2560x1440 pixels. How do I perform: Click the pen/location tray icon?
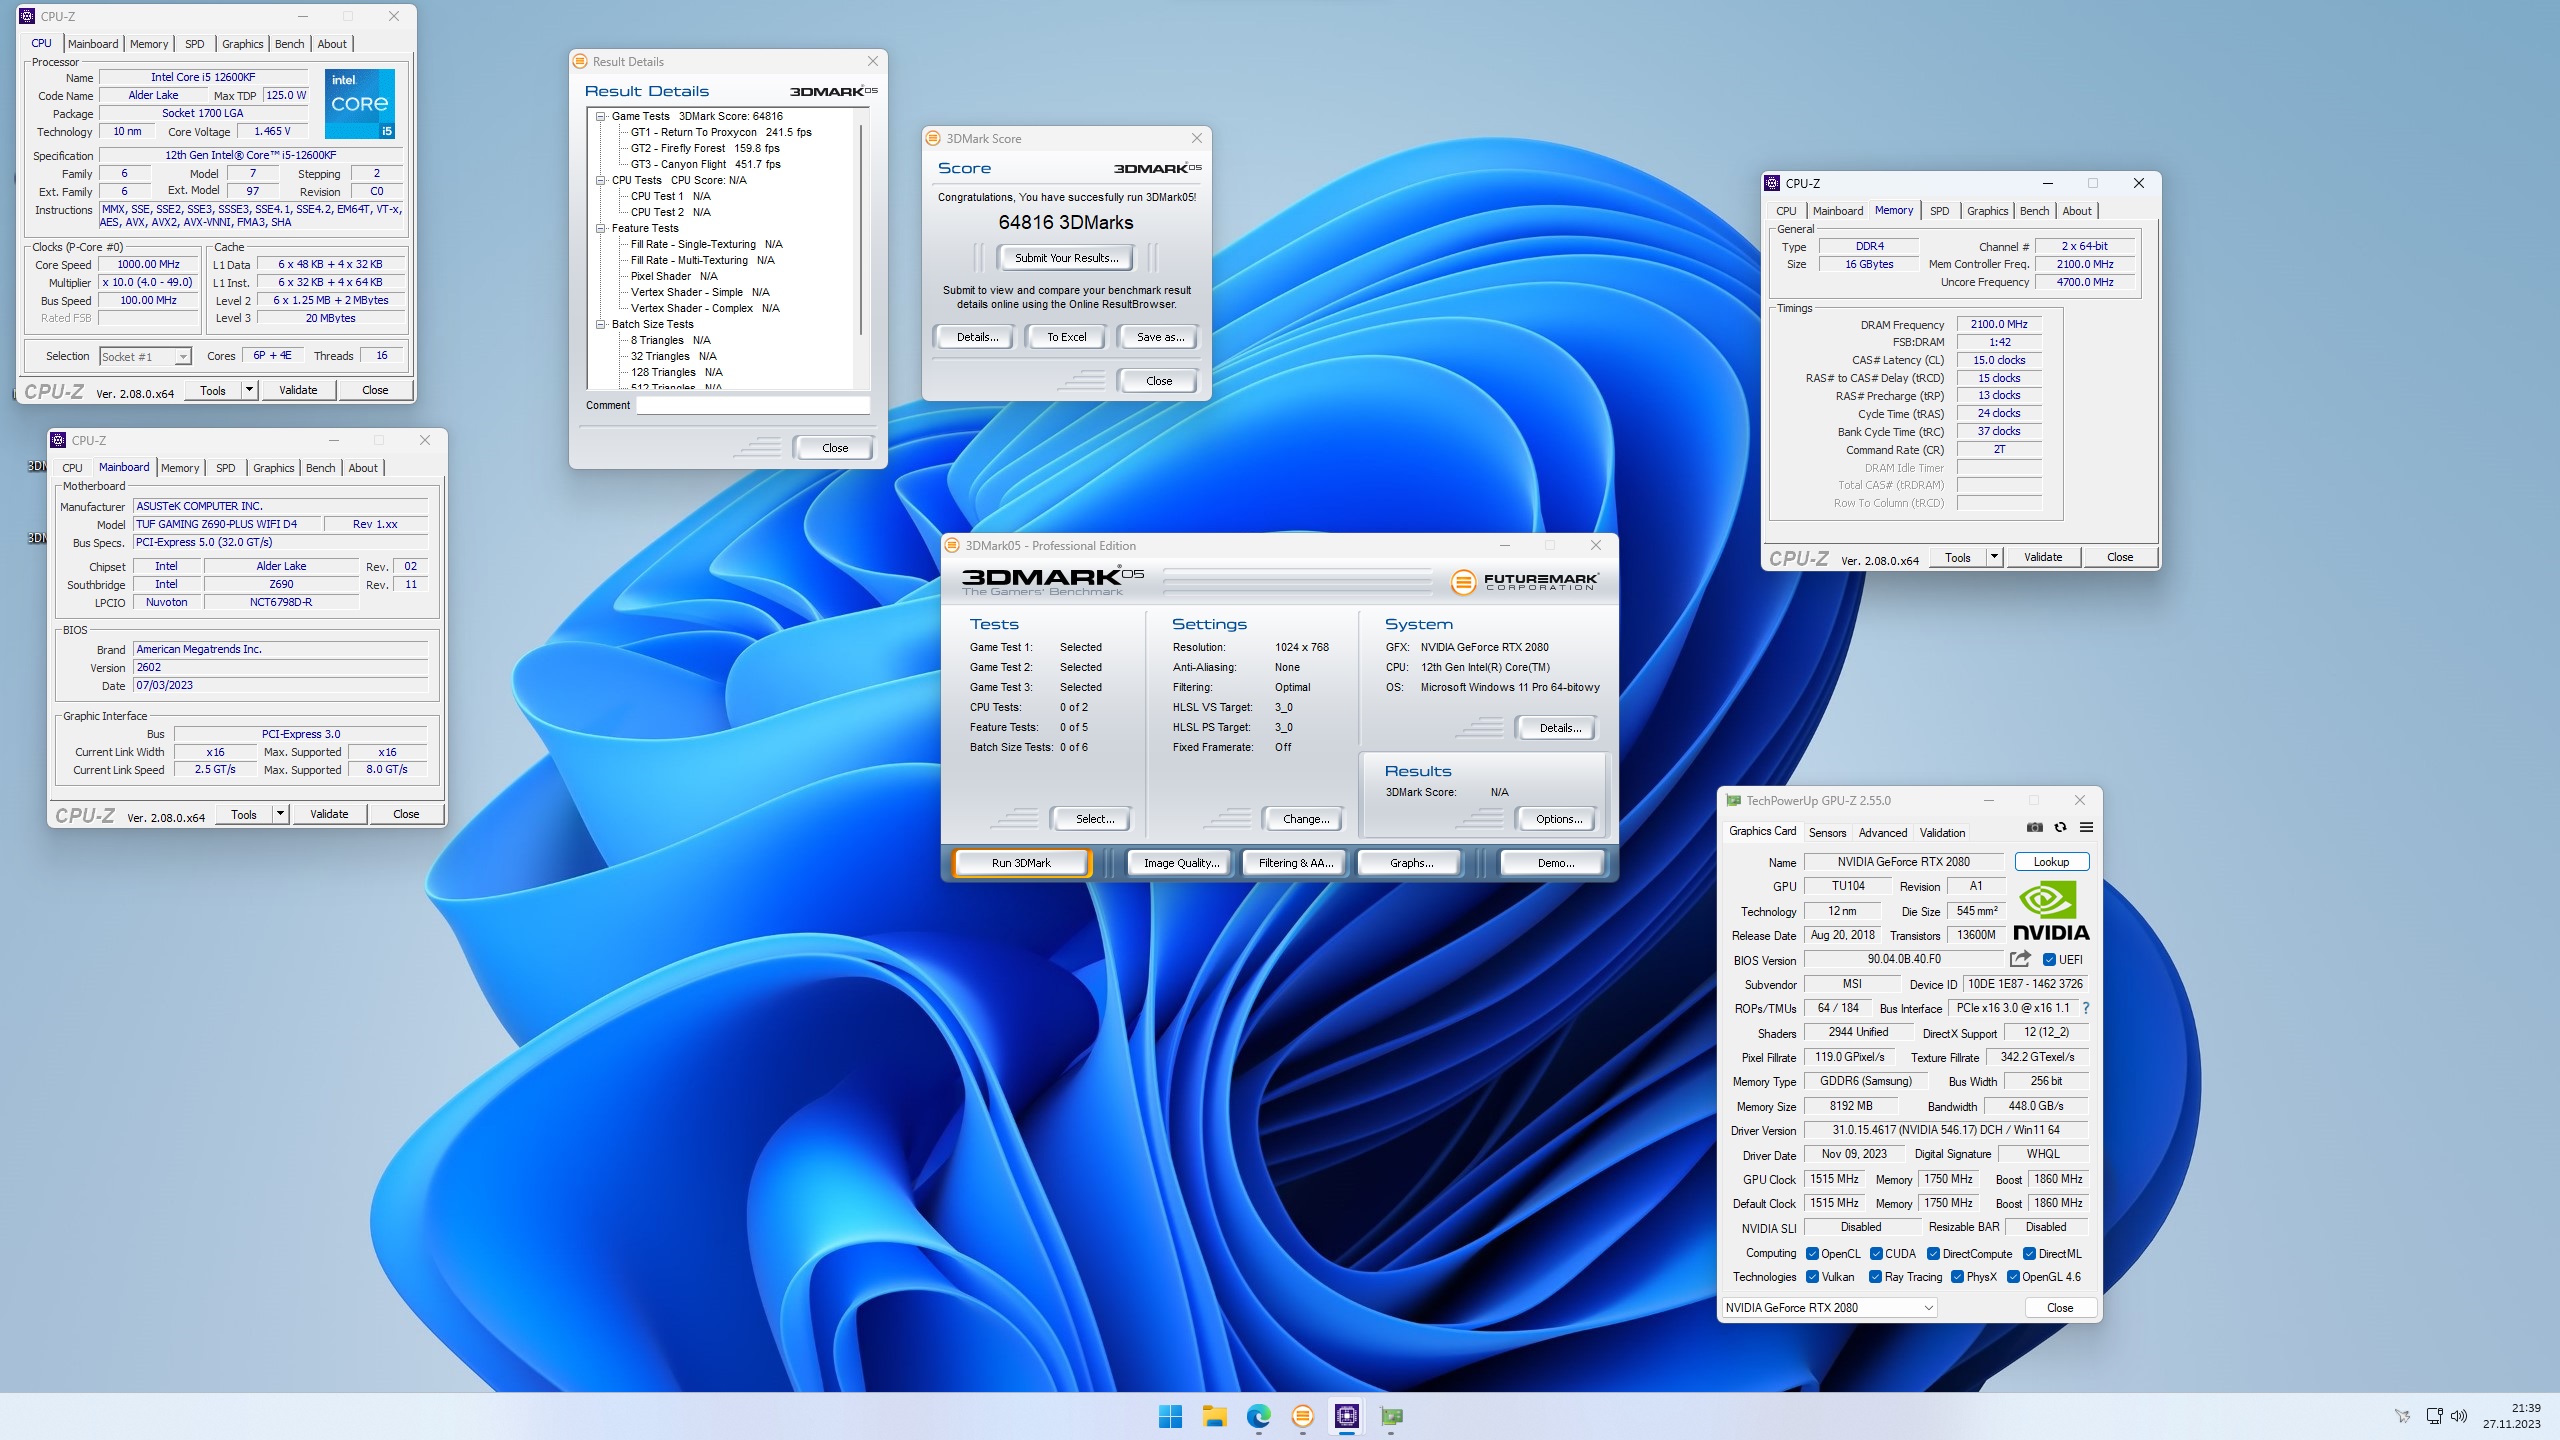point(2402,1416)
